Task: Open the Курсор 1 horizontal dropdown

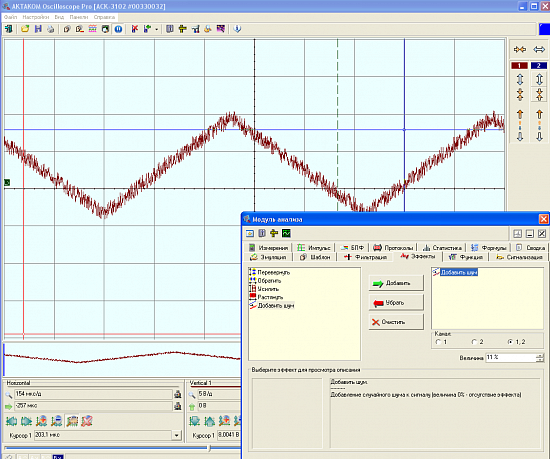Action: click(x=176, y=436)
